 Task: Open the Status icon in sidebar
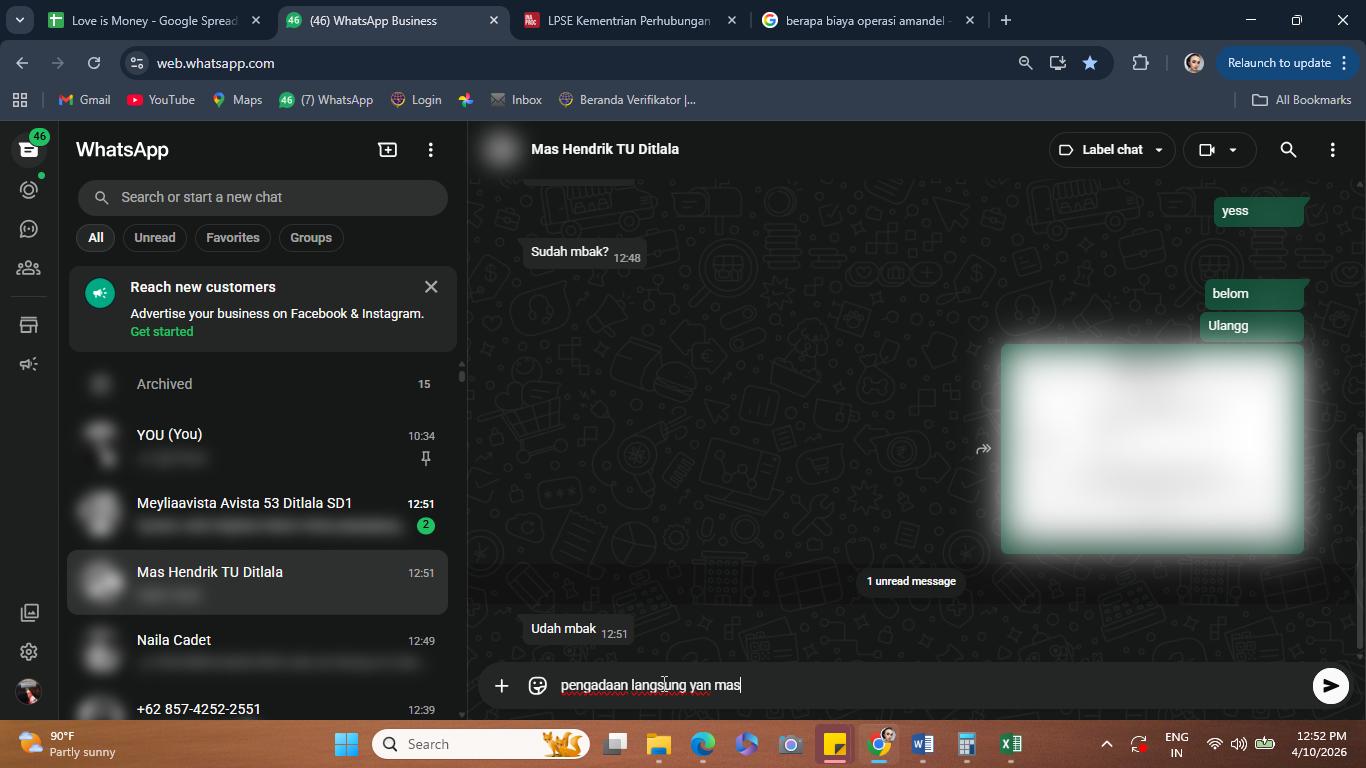click(29, 189)
